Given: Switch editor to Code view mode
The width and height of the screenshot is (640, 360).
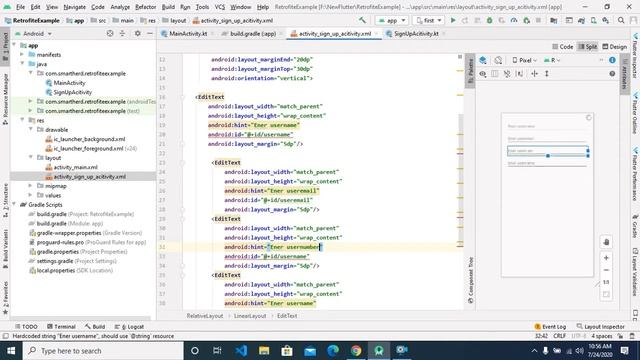Looking at the screenshot, I should click(x=562, y=47).
